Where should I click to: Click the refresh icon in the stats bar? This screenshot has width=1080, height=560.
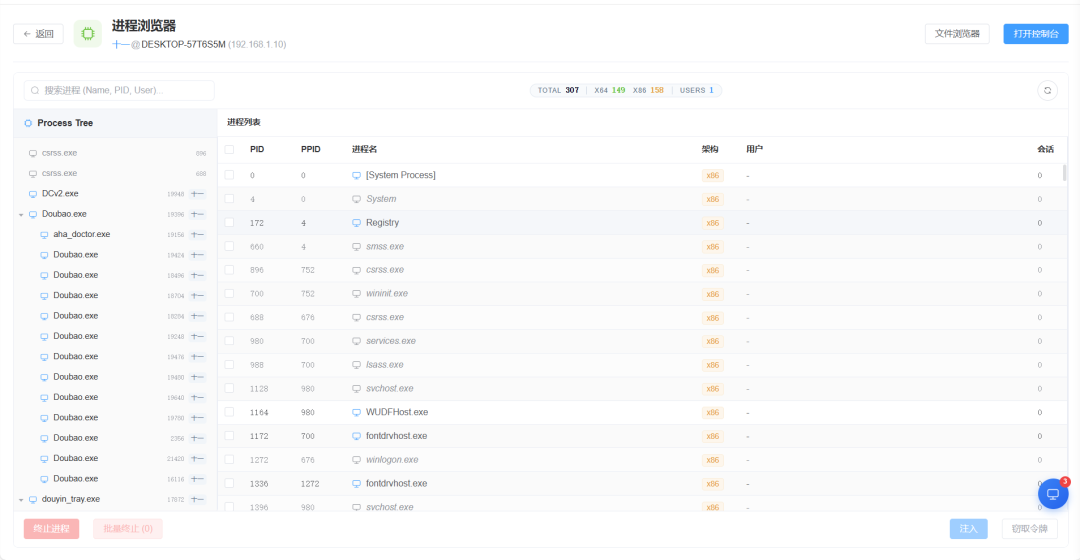[1047, 90]
